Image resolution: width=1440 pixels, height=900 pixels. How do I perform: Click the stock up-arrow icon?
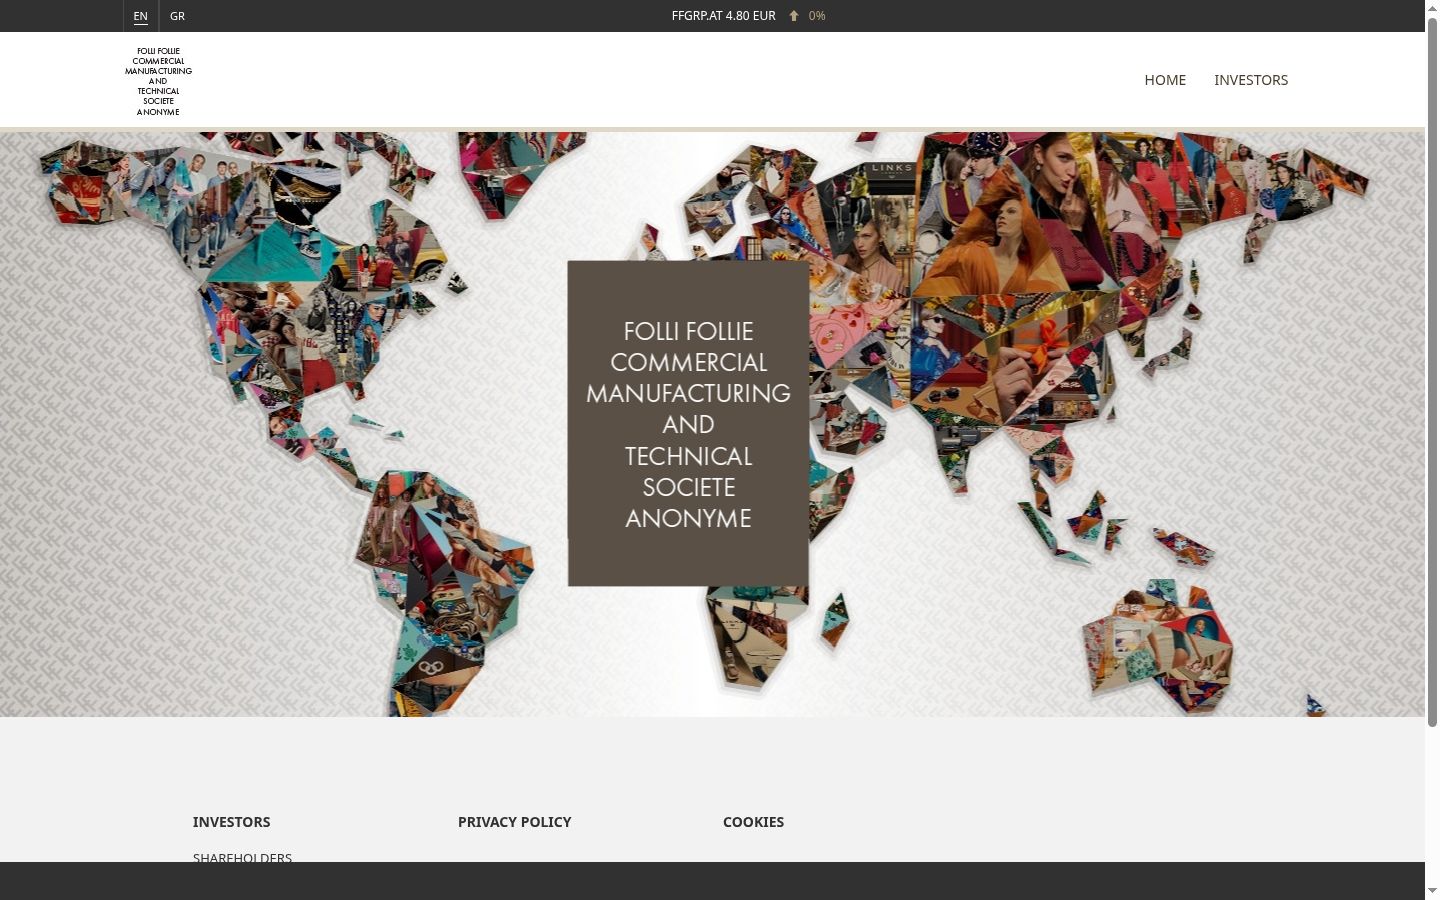[x=794, y=16]
